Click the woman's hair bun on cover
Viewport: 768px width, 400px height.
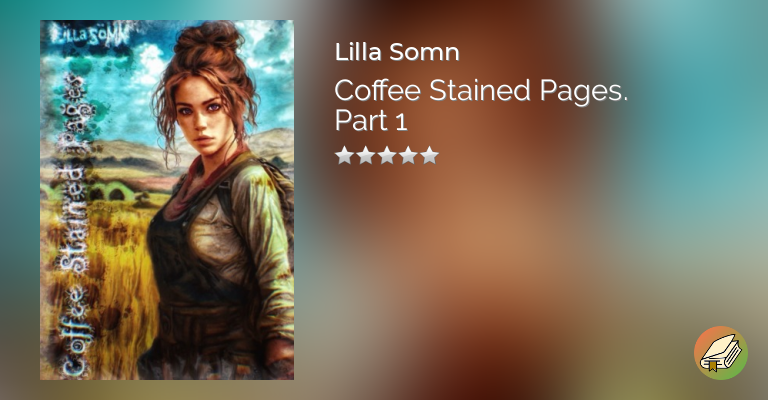coord(208,43)
